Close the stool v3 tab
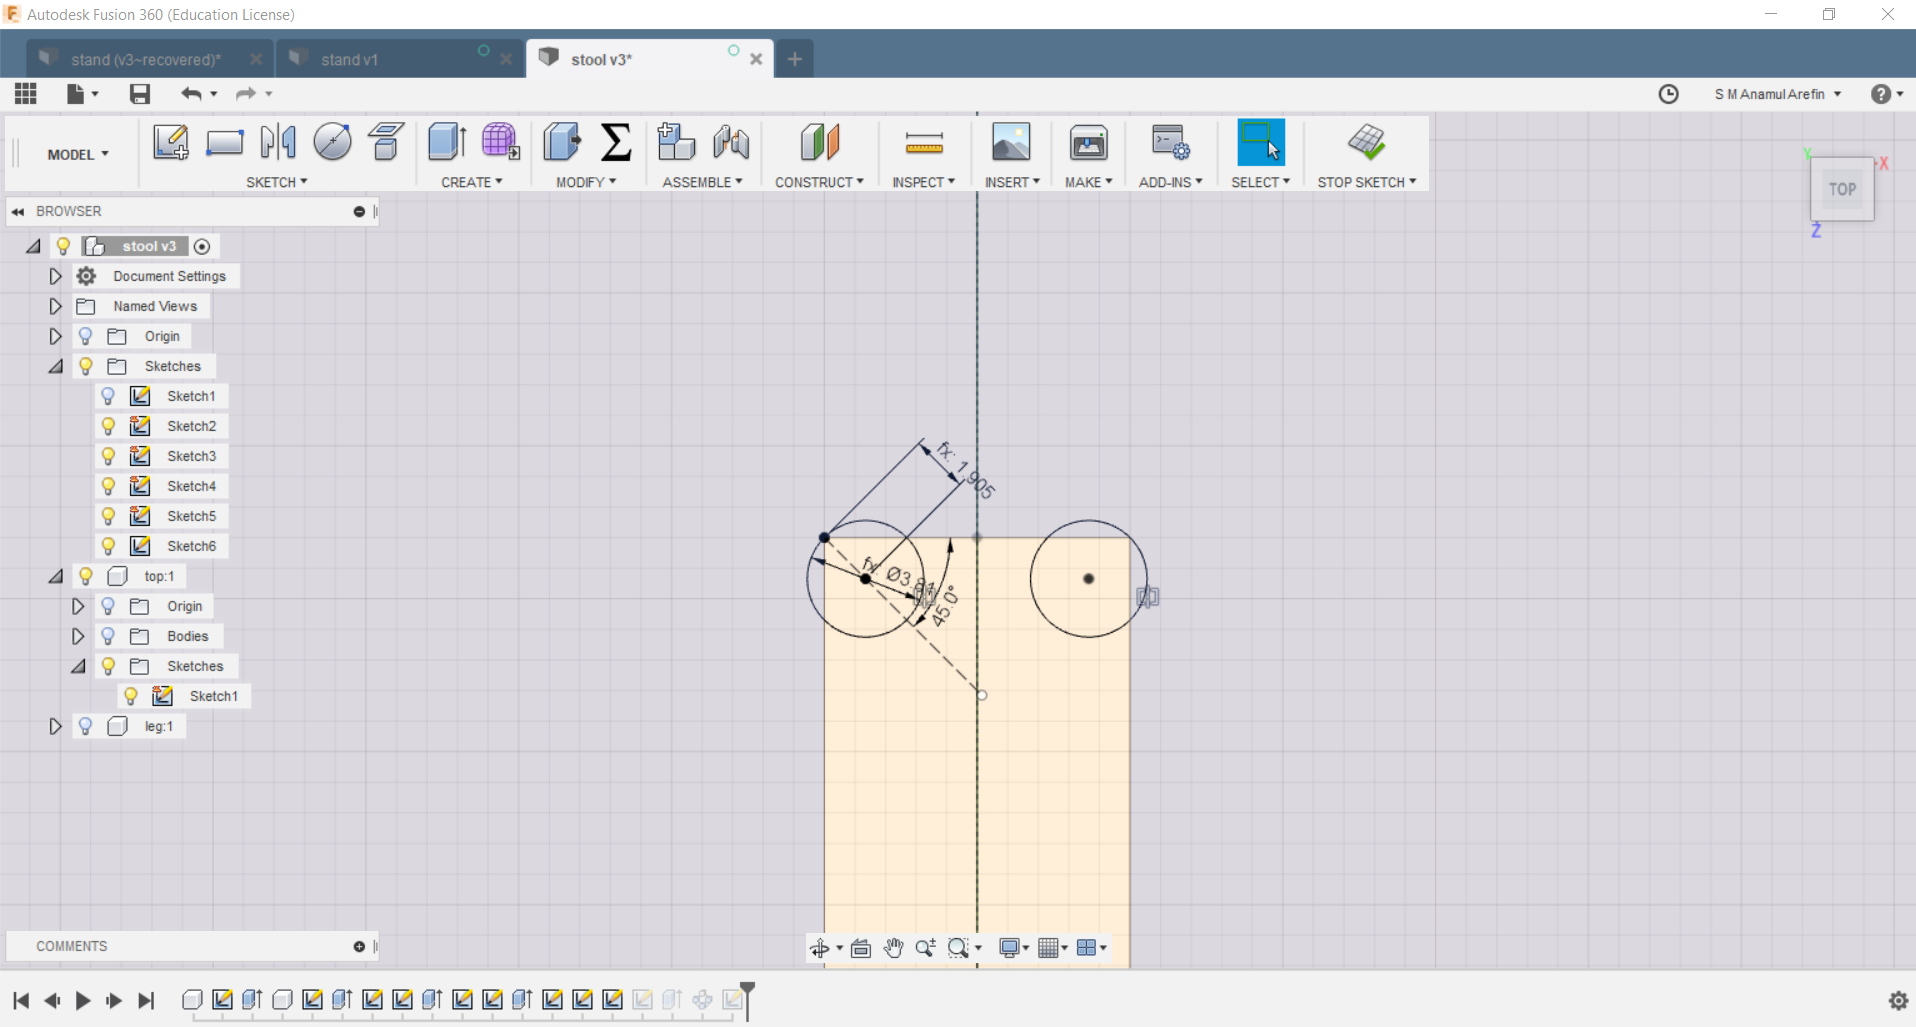 click(756, 59)
